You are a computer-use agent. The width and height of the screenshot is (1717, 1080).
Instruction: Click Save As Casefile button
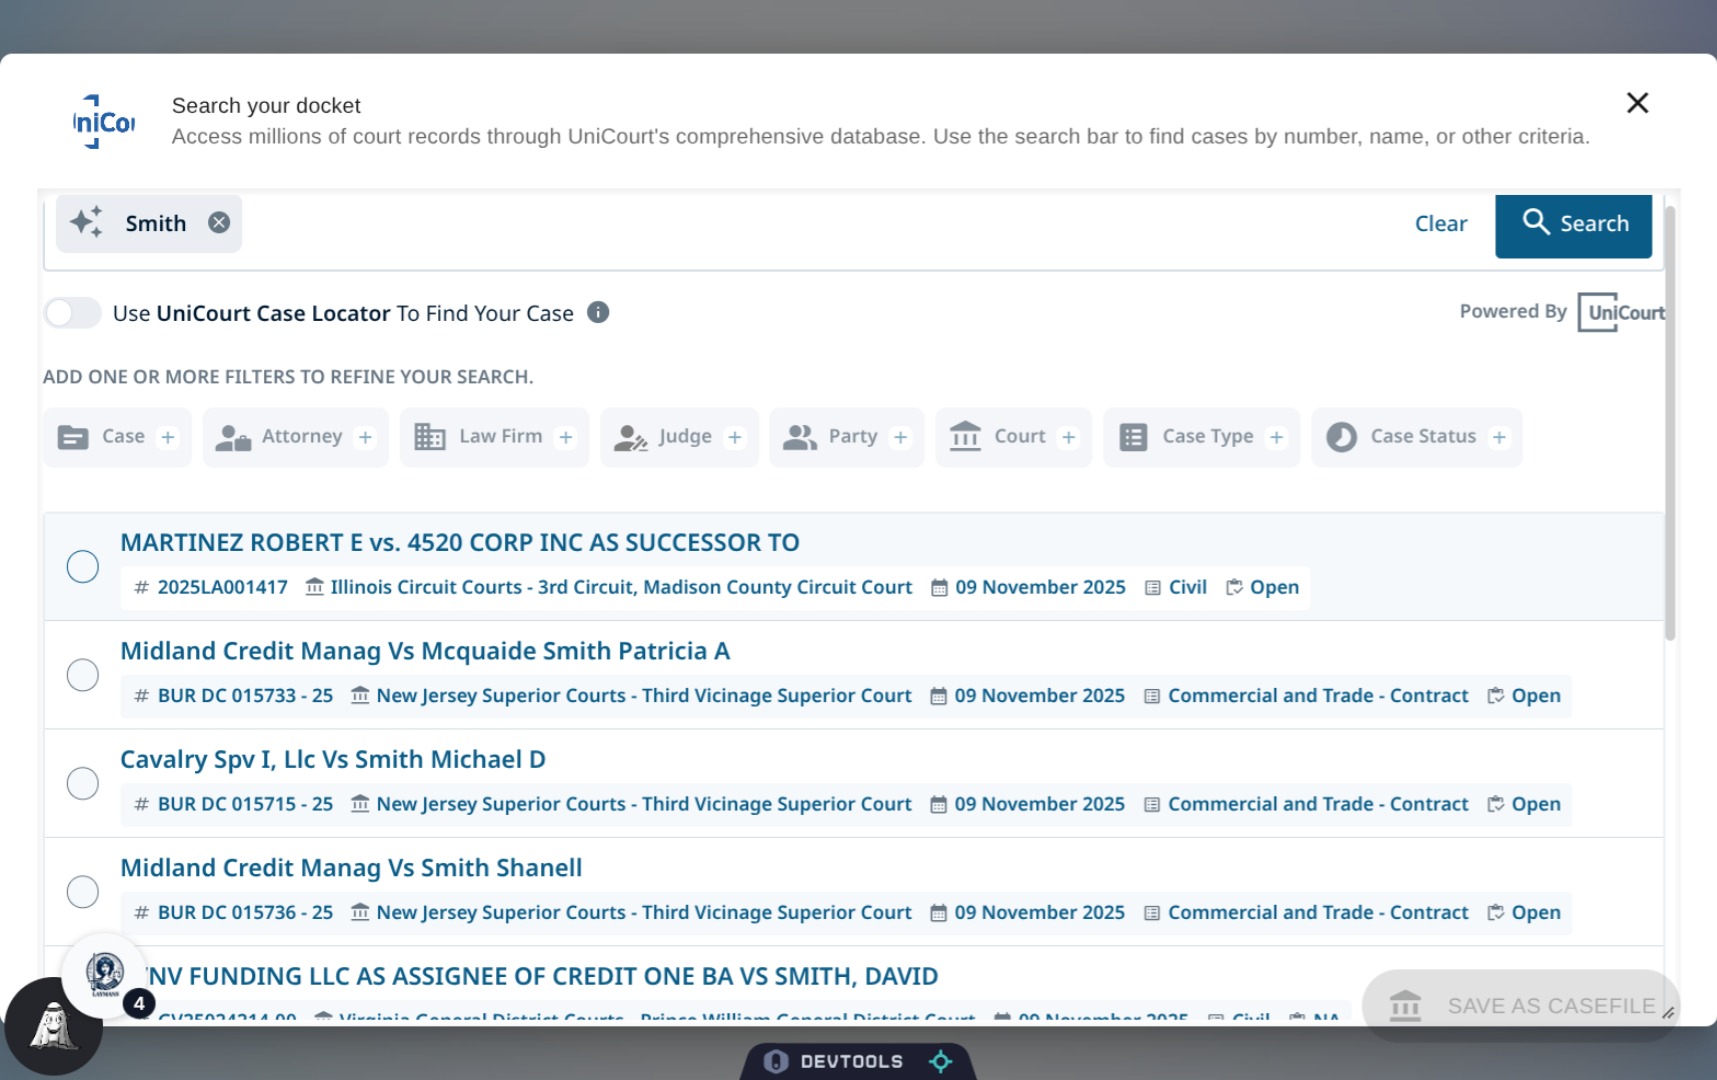1521,1006
